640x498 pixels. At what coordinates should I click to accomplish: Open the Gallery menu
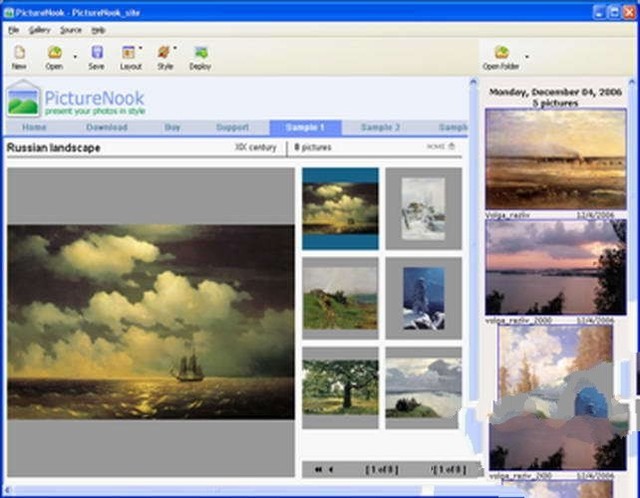[39, 30]
